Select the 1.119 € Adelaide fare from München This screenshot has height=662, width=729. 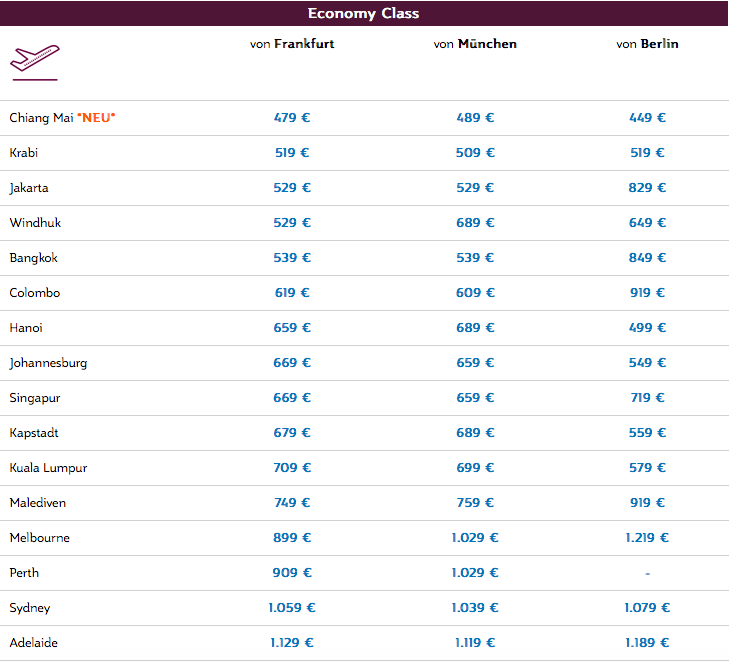pyautogui.click(x=475, y=643)
